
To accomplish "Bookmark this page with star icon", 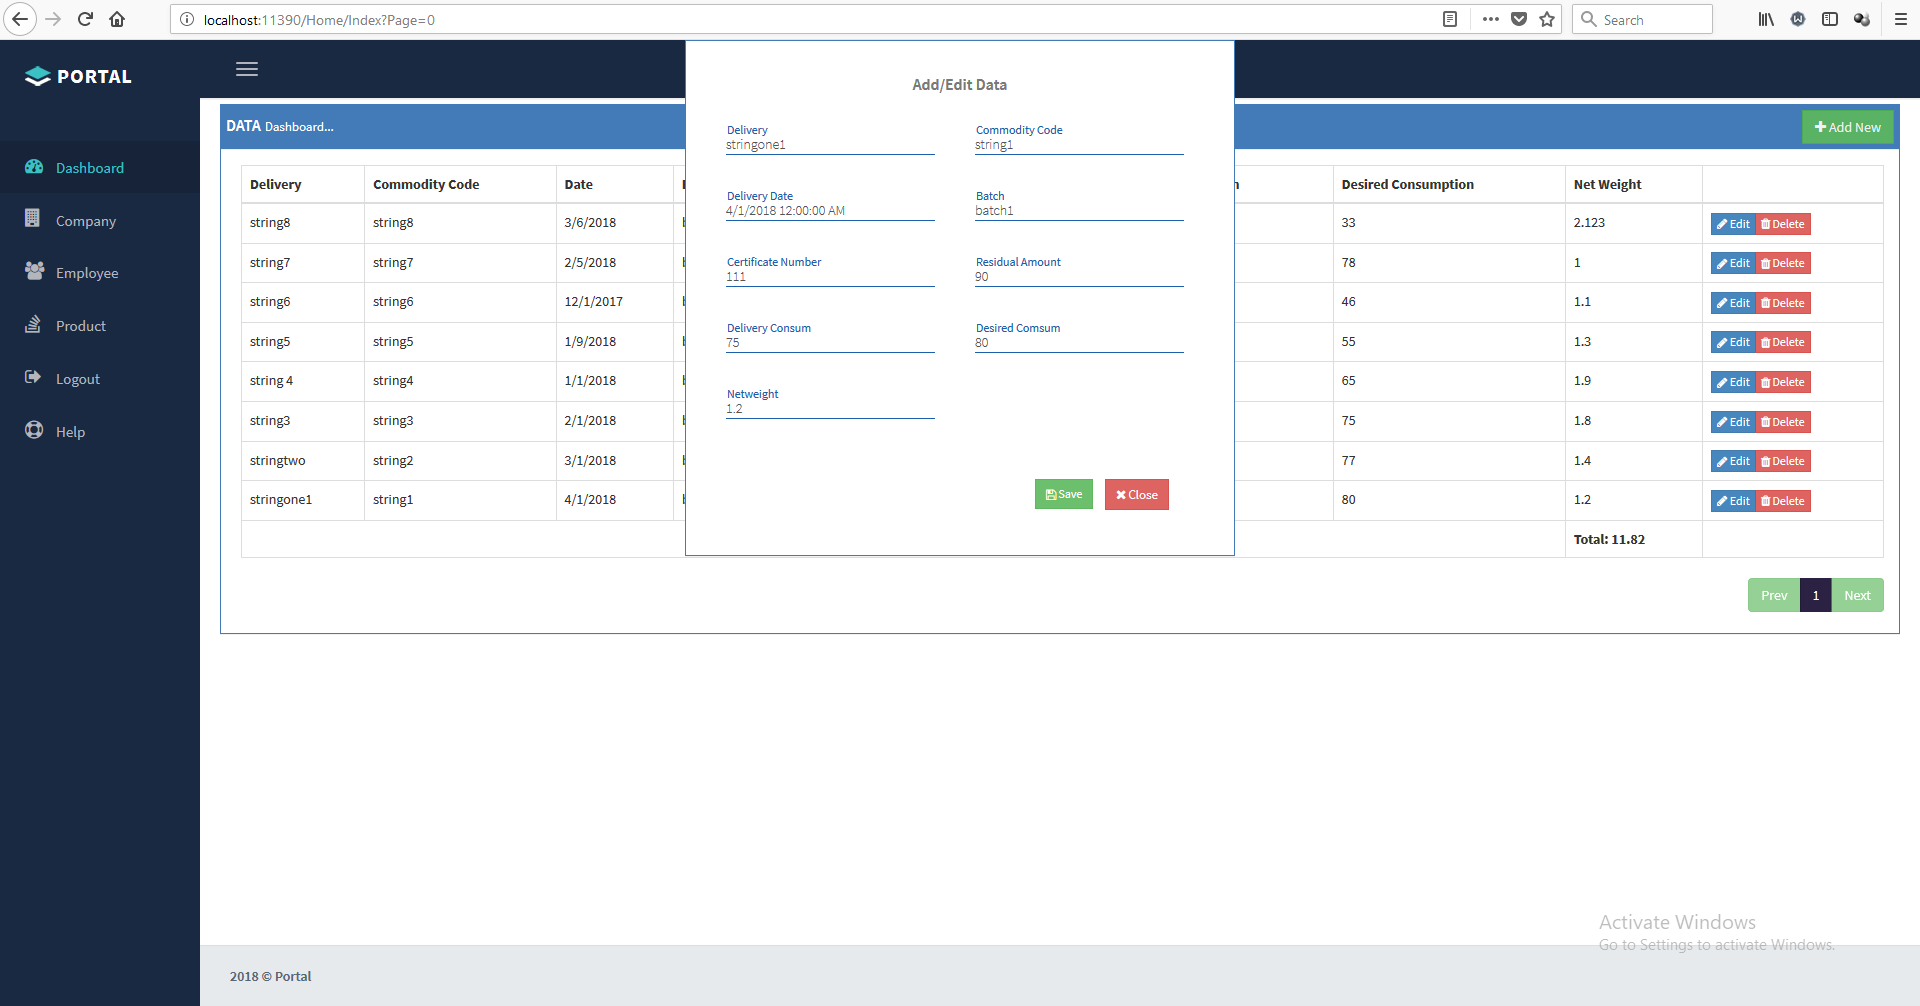I will coord(1547,19).
